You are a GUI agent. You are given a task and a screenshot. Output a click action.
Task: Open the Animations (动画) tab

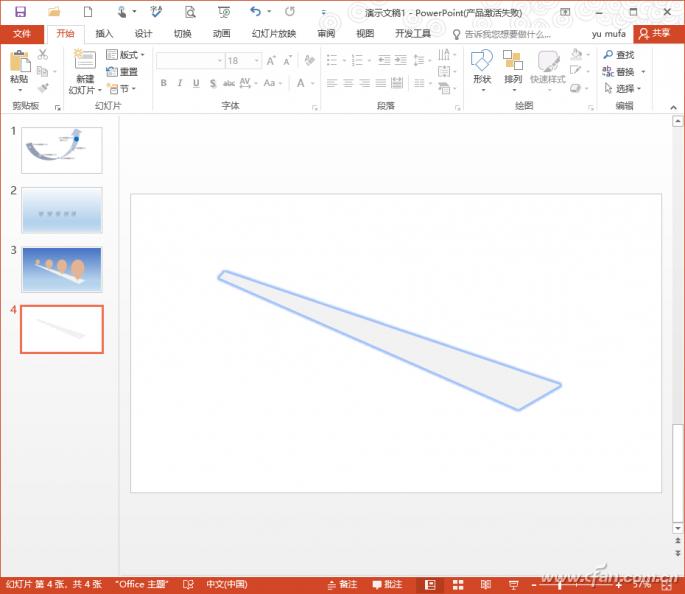[x=221, y=33]
